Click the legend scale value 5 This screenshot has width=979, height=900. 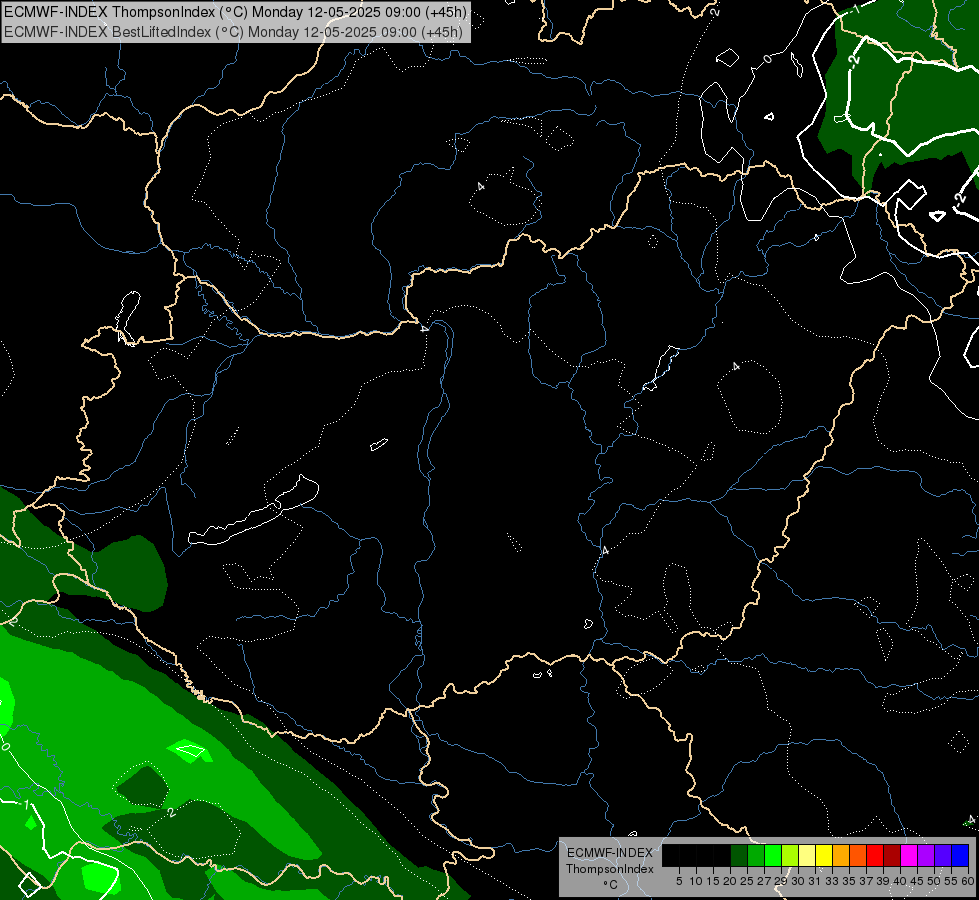coord(679,881)
